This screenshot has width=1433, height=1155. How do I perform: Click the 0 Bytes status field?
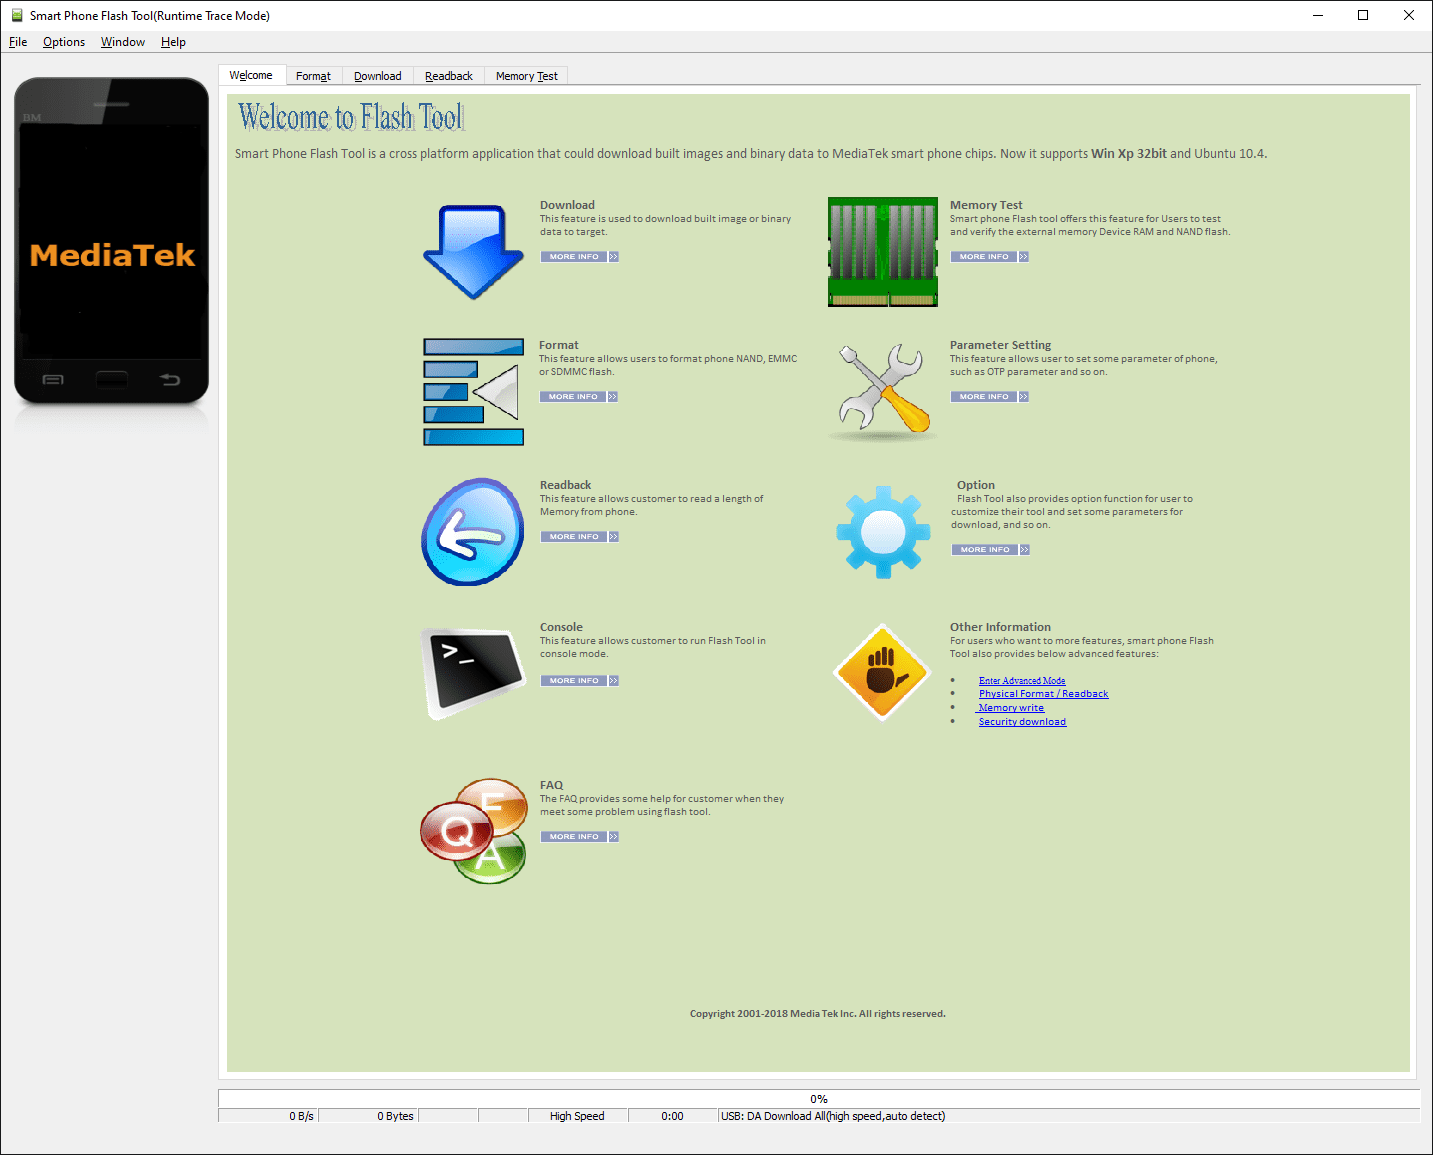(368, 1116)
